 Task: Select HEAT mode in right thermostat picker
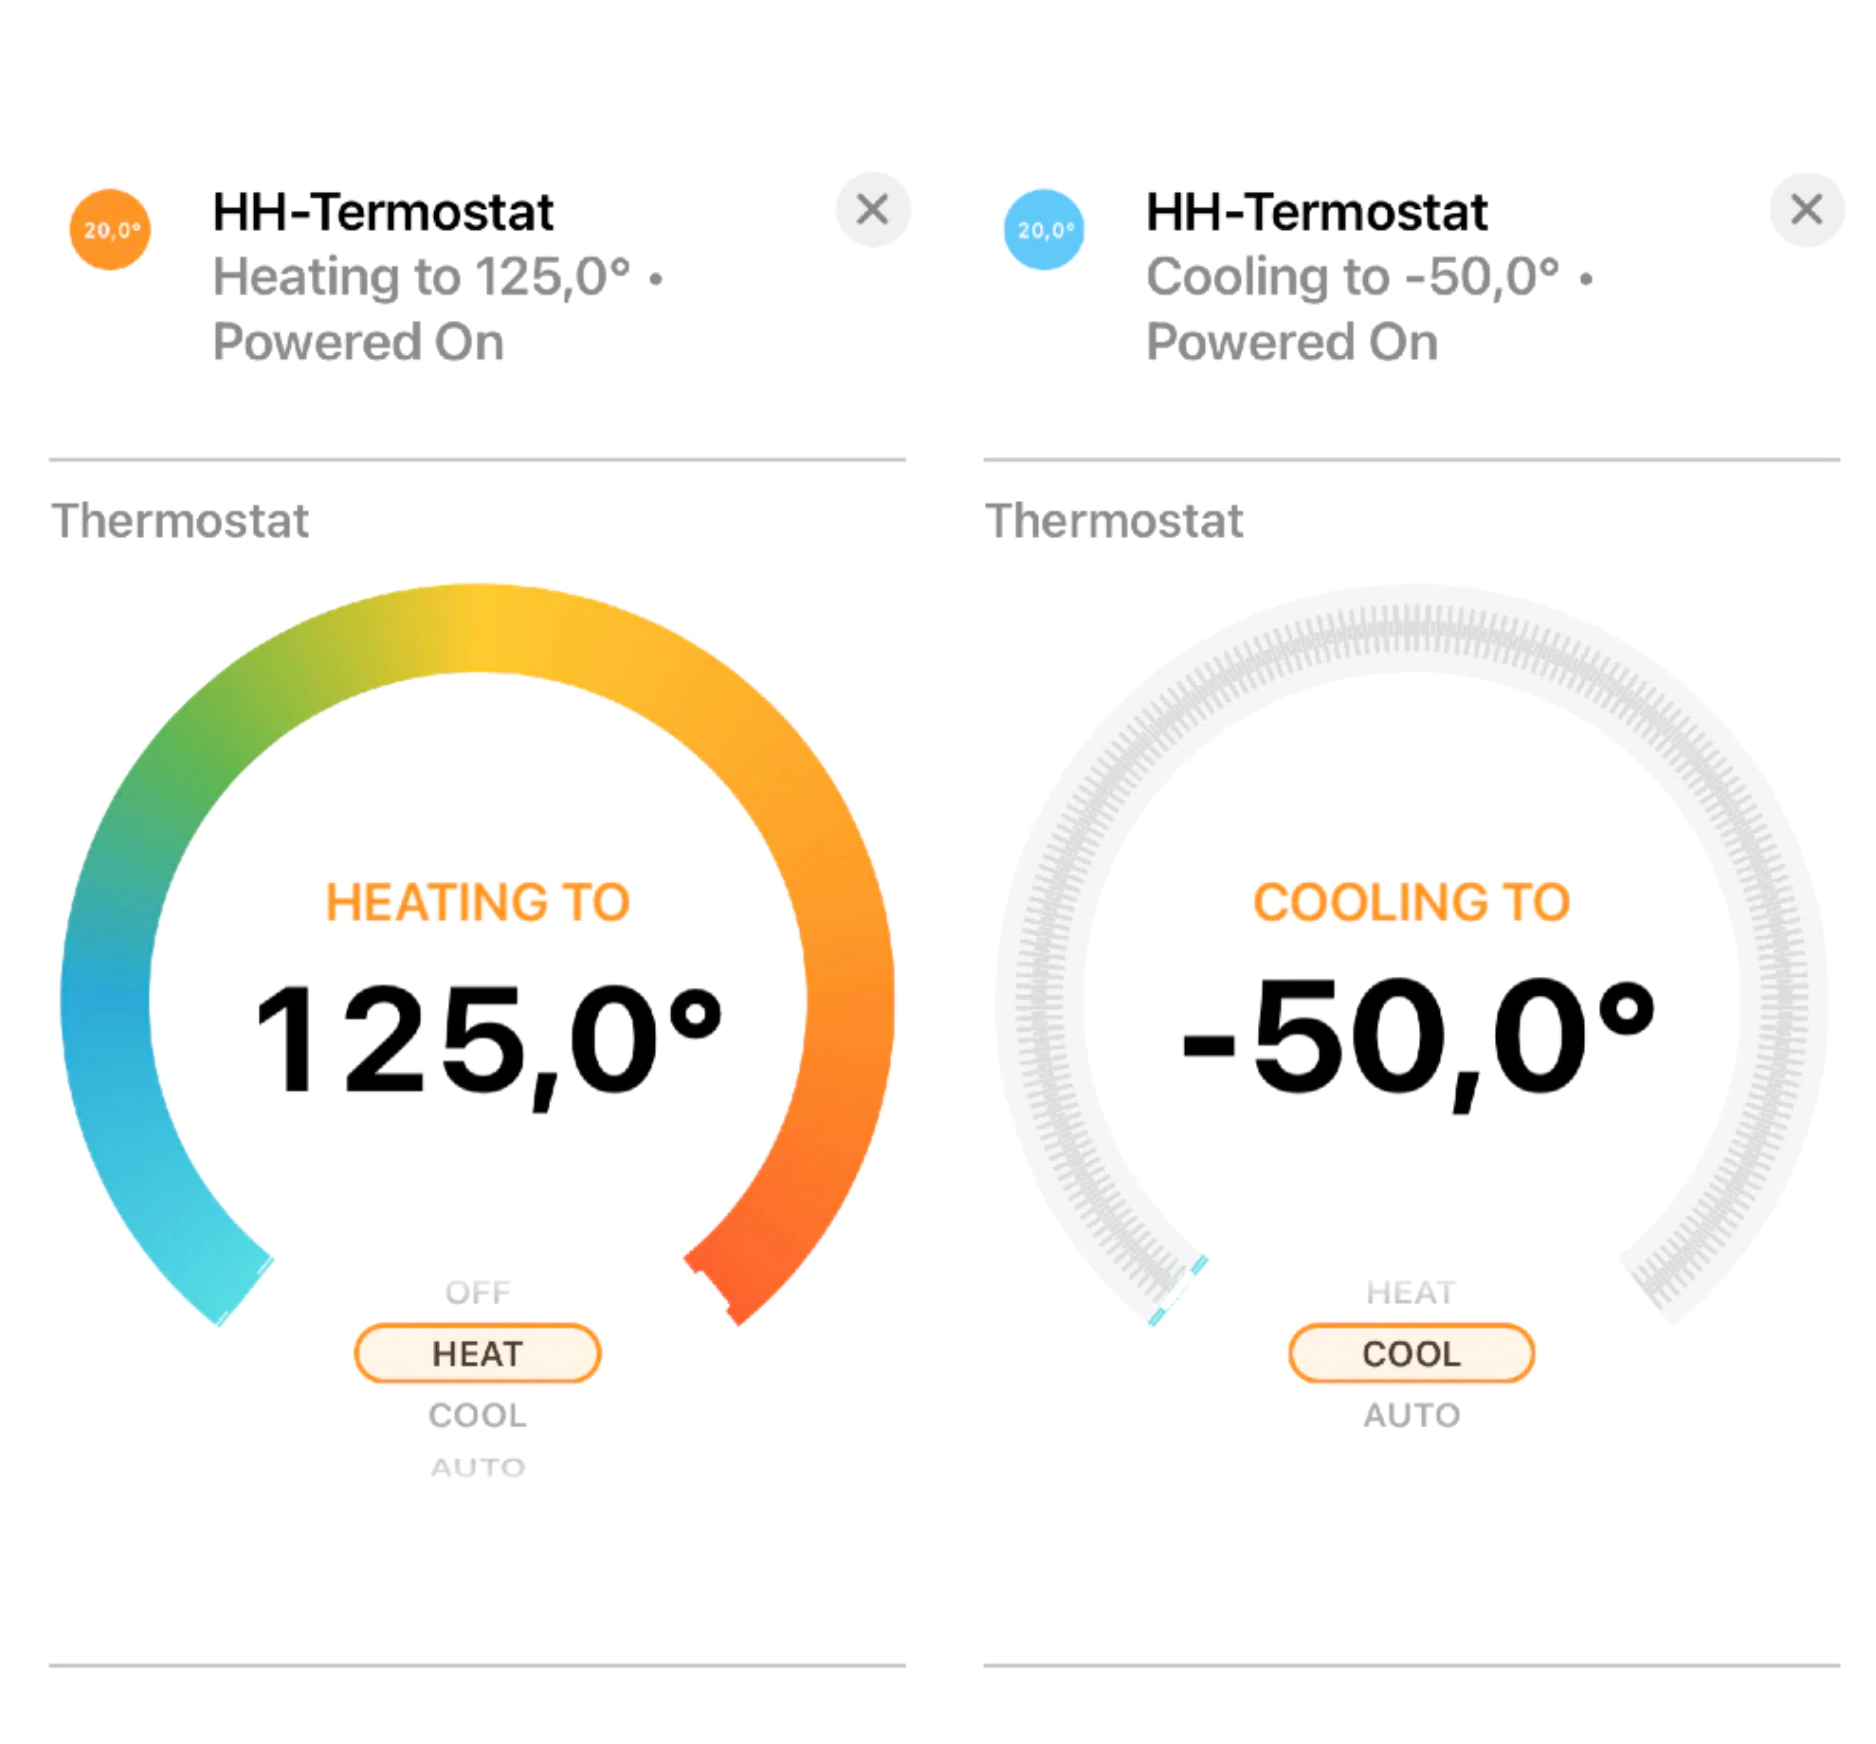(1412, 1292)
